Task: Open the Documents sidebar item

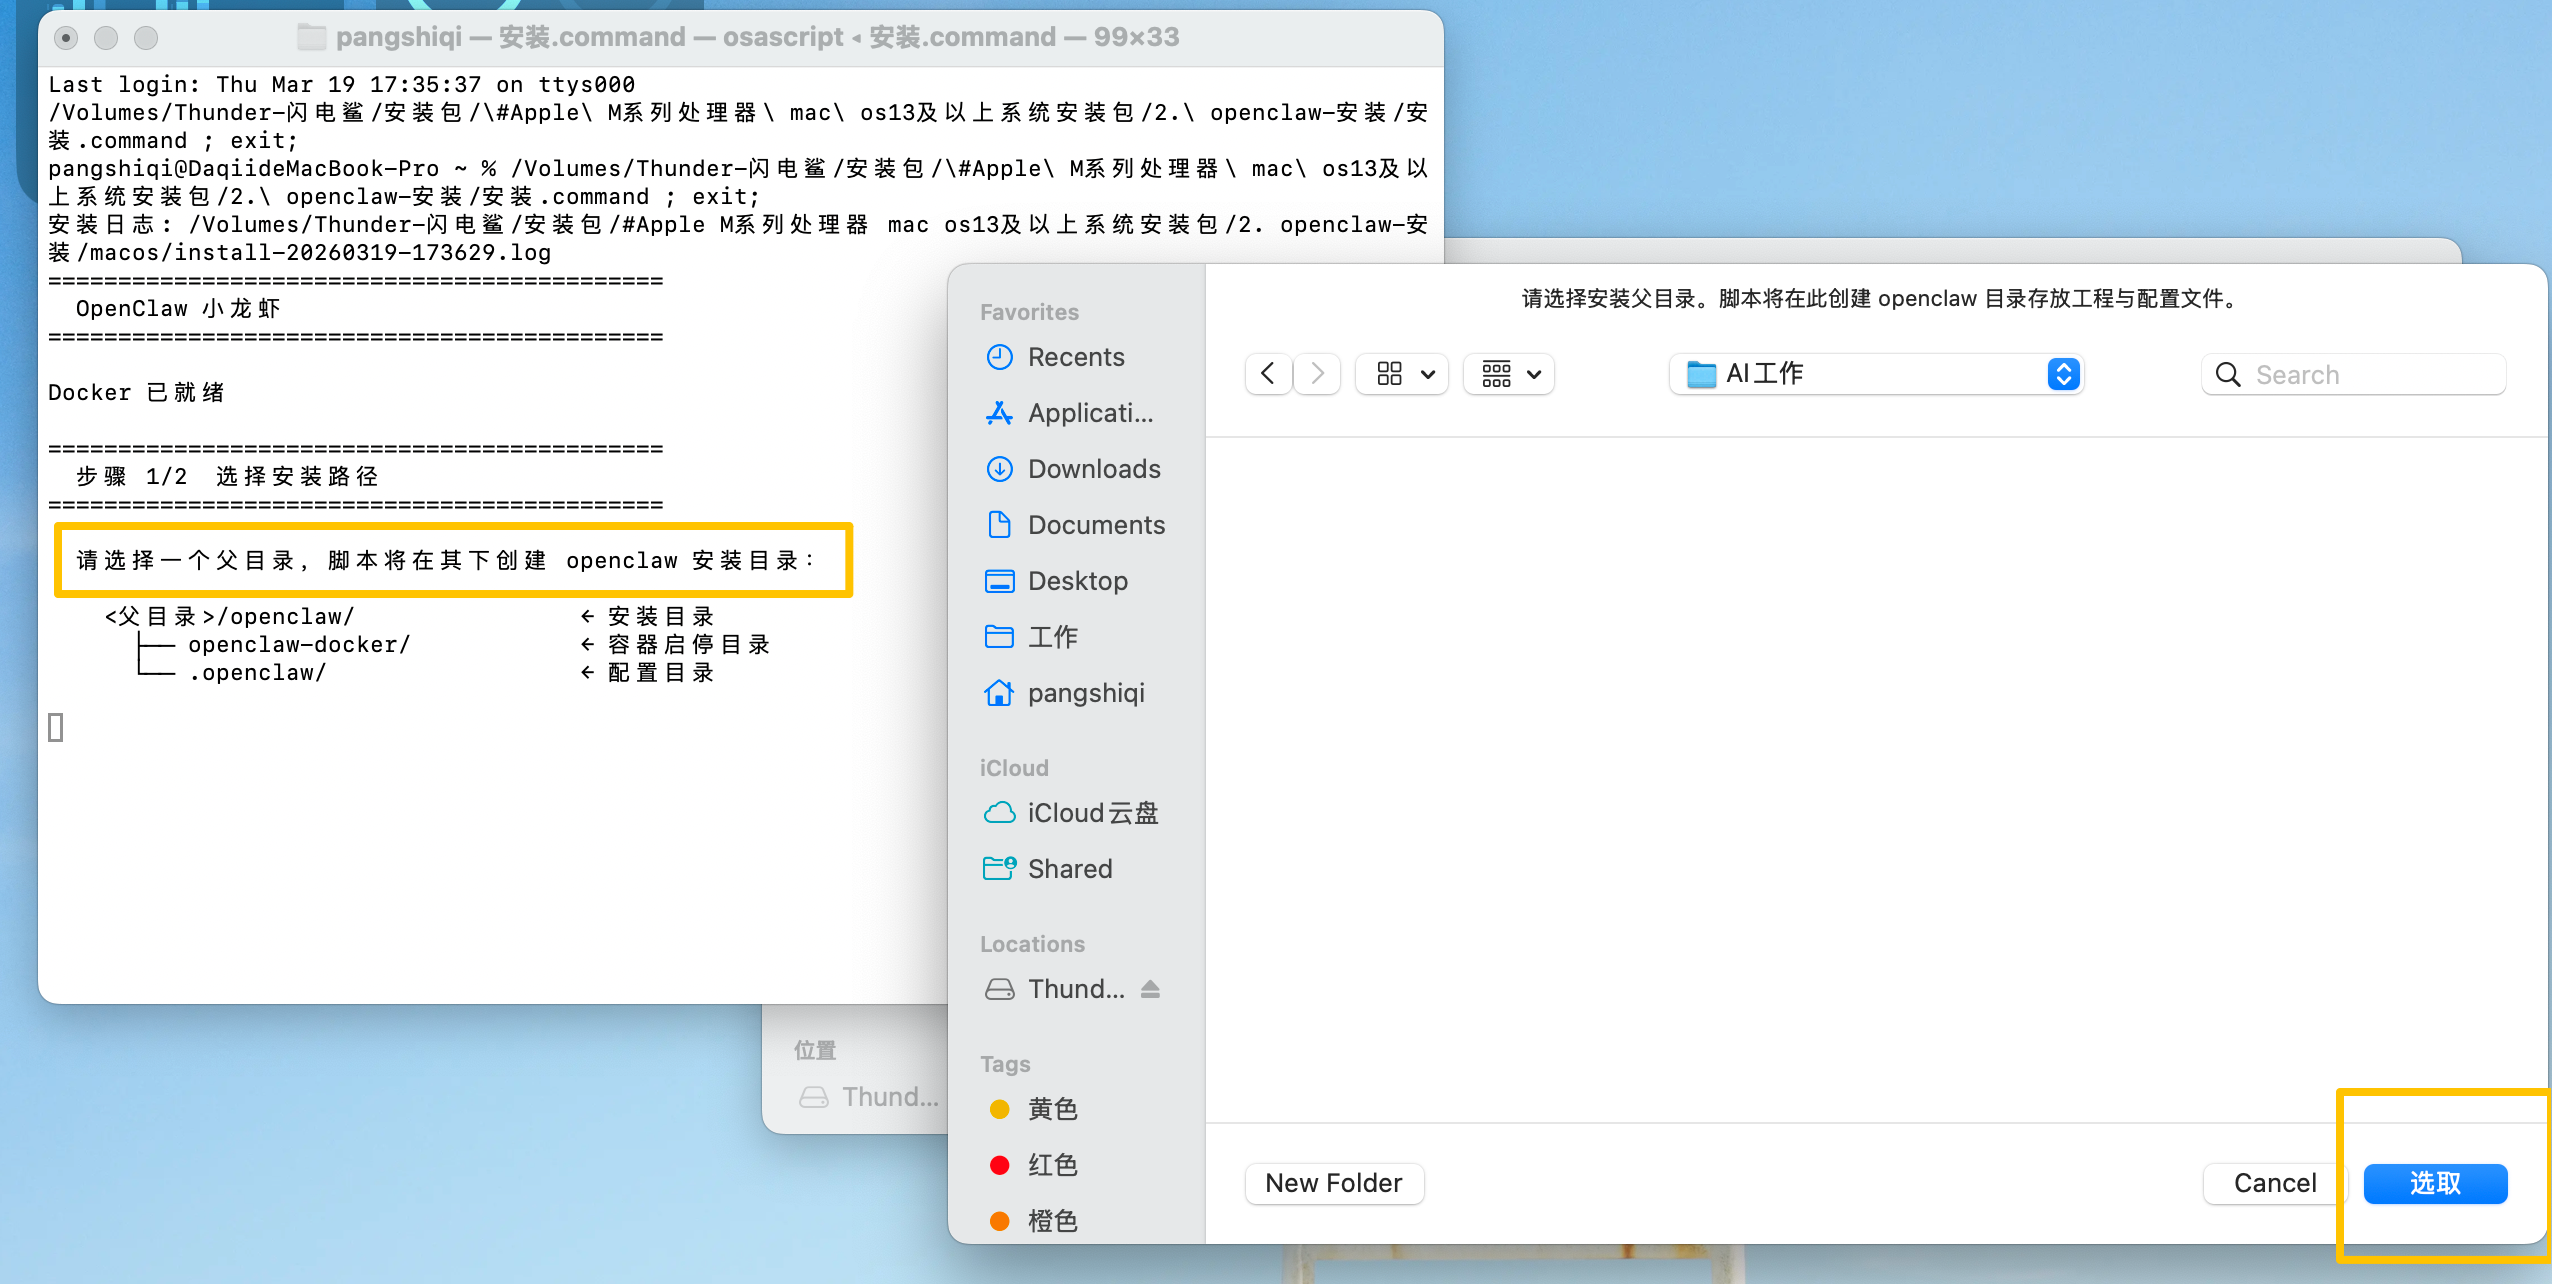Action: [1095, 525]
